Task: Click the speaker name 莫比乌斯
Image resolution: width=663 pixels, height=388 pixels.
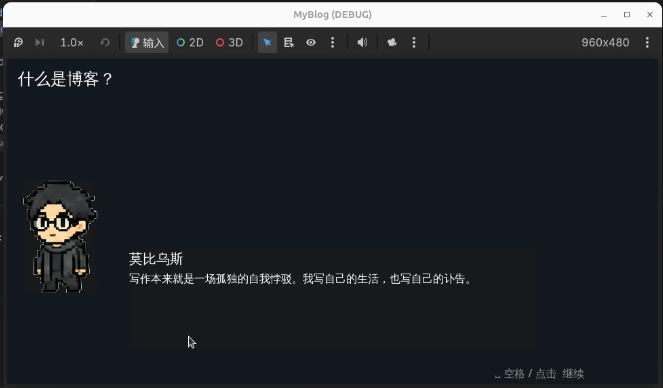Action: tap(156, 259)
